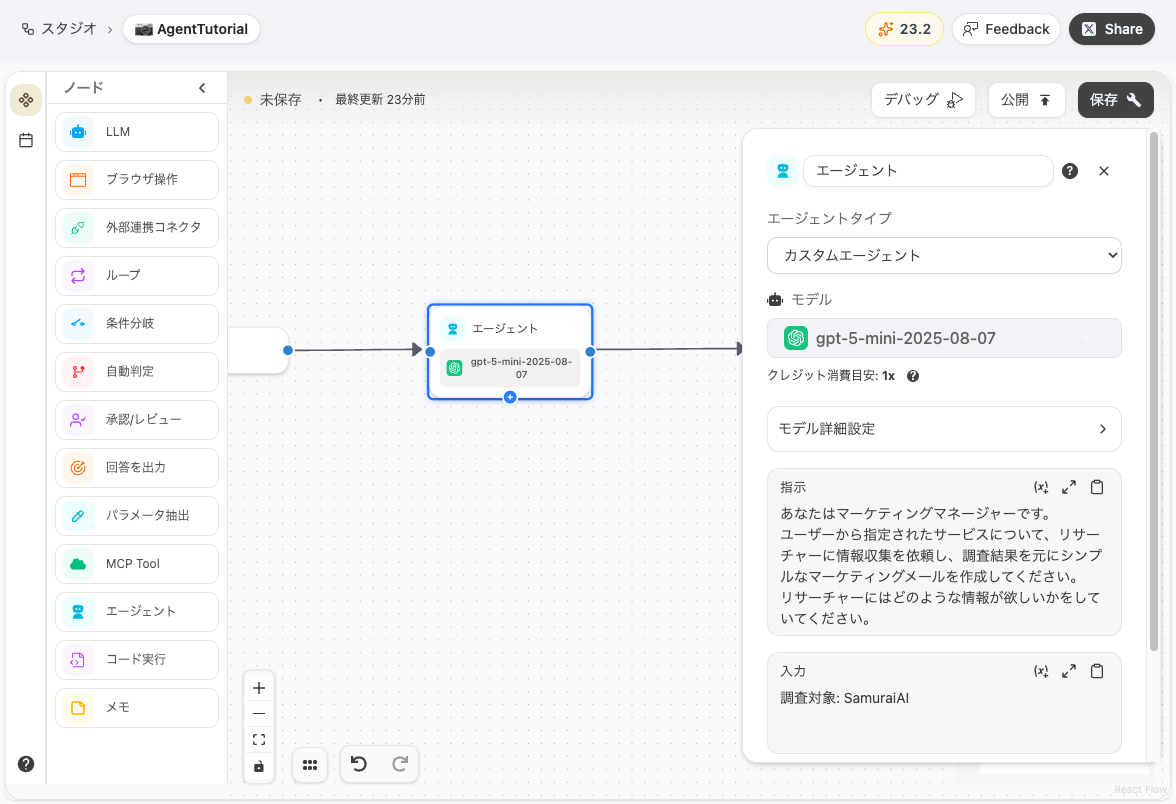Copy the 入力 field content with clipboard icon

tap(1097, 671)
